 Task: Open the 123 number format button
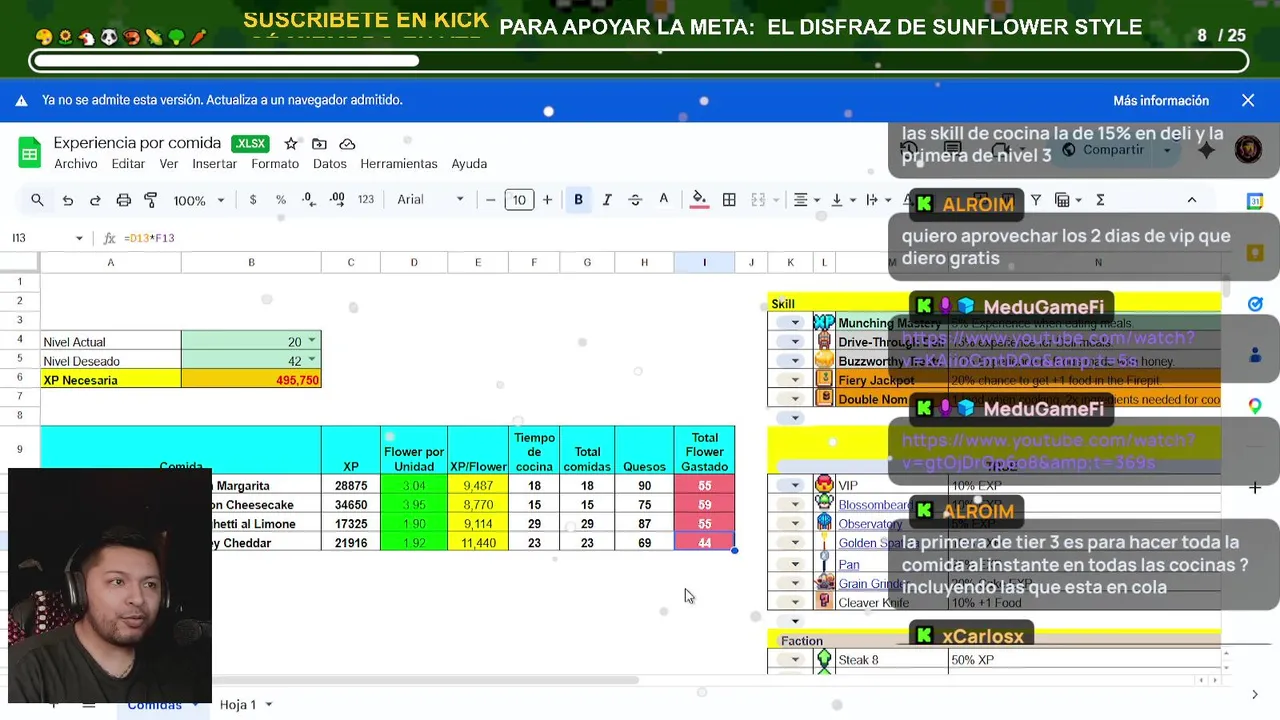point(366,200)
